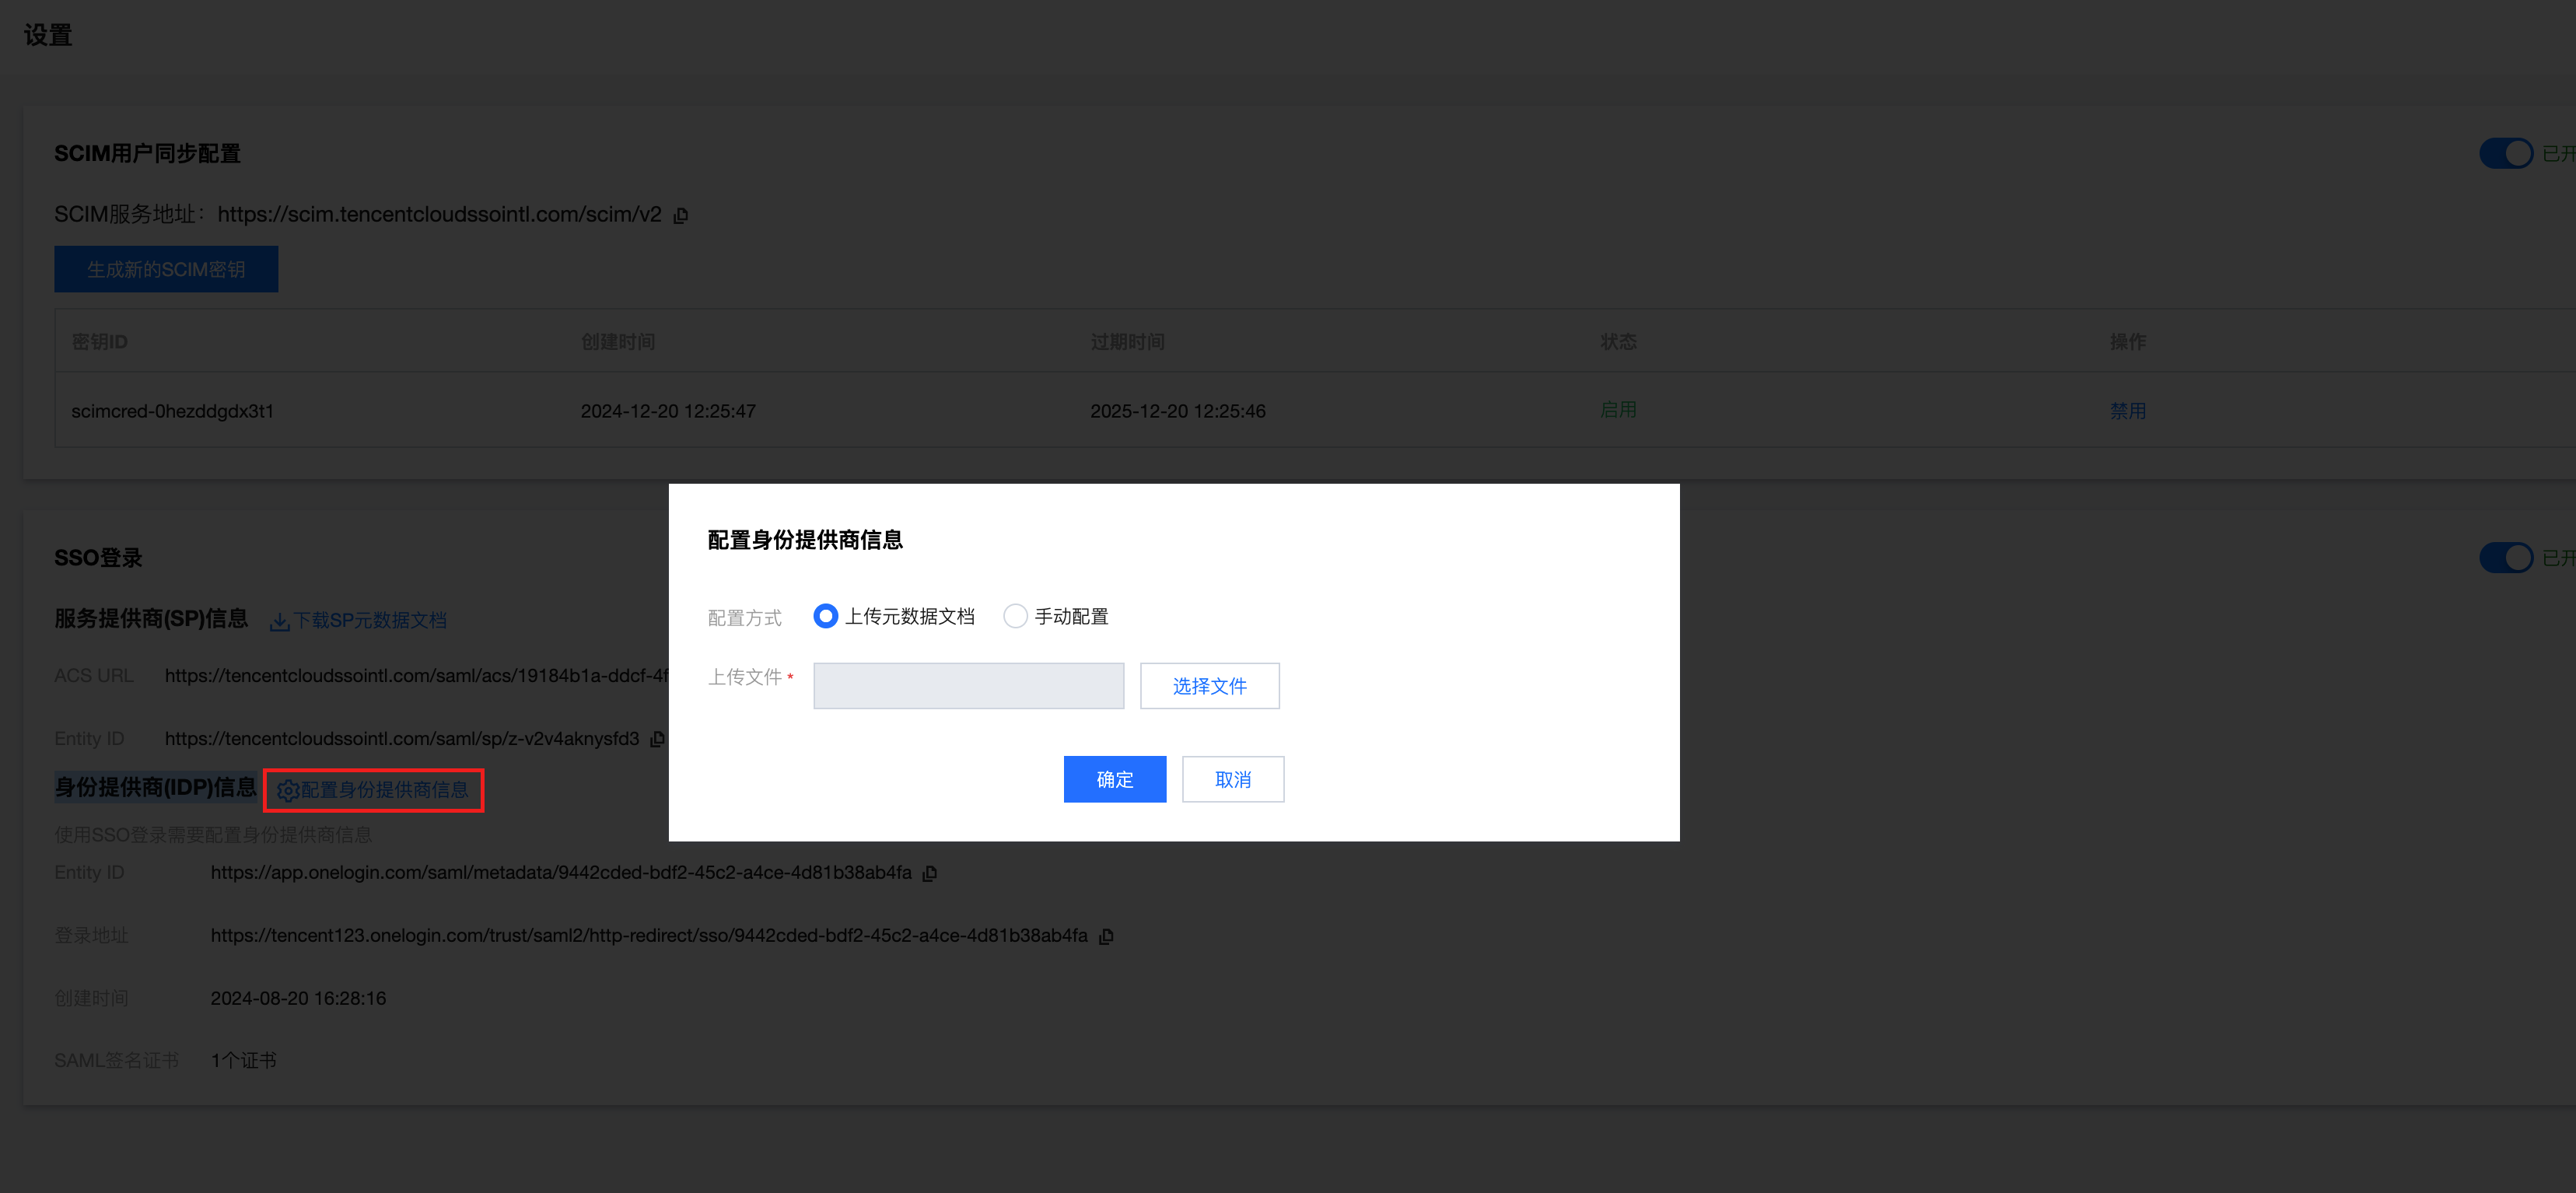
Task: Select upload metadata document option
Action: coord(825,616)
